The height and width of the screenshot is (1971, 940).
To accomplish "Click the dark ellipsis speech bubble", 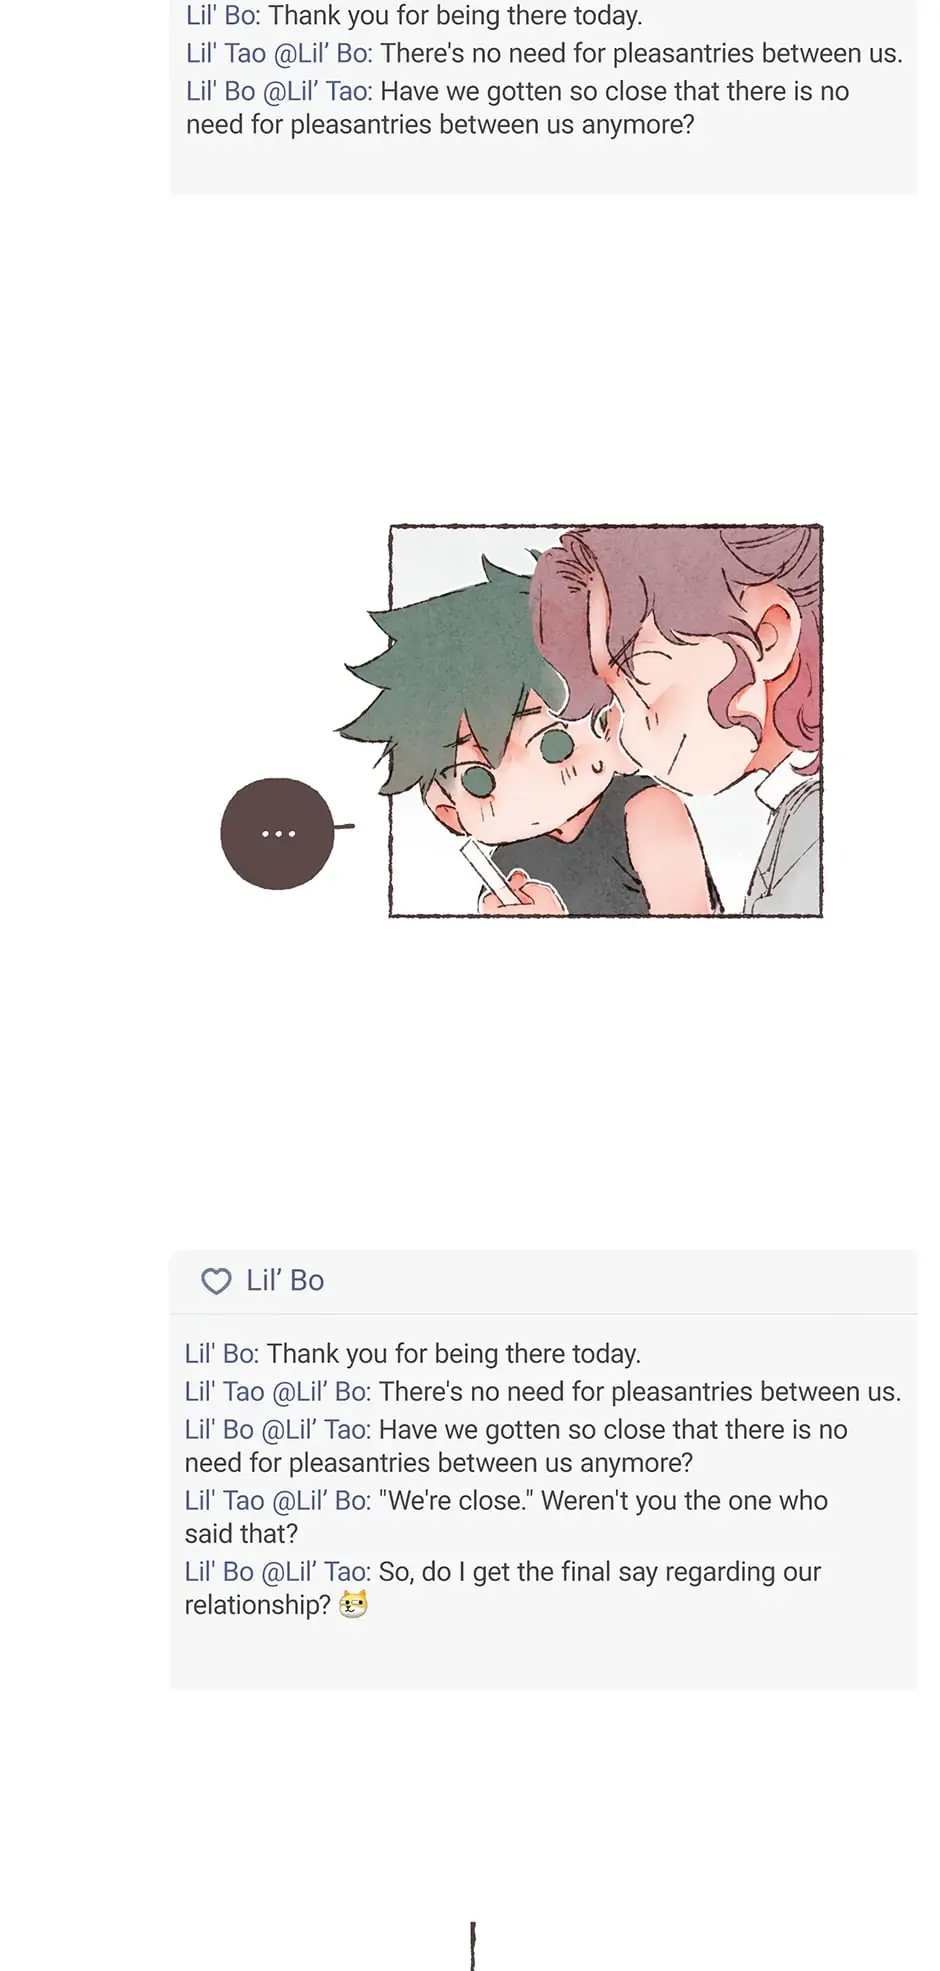I will (x=278, y=833).
